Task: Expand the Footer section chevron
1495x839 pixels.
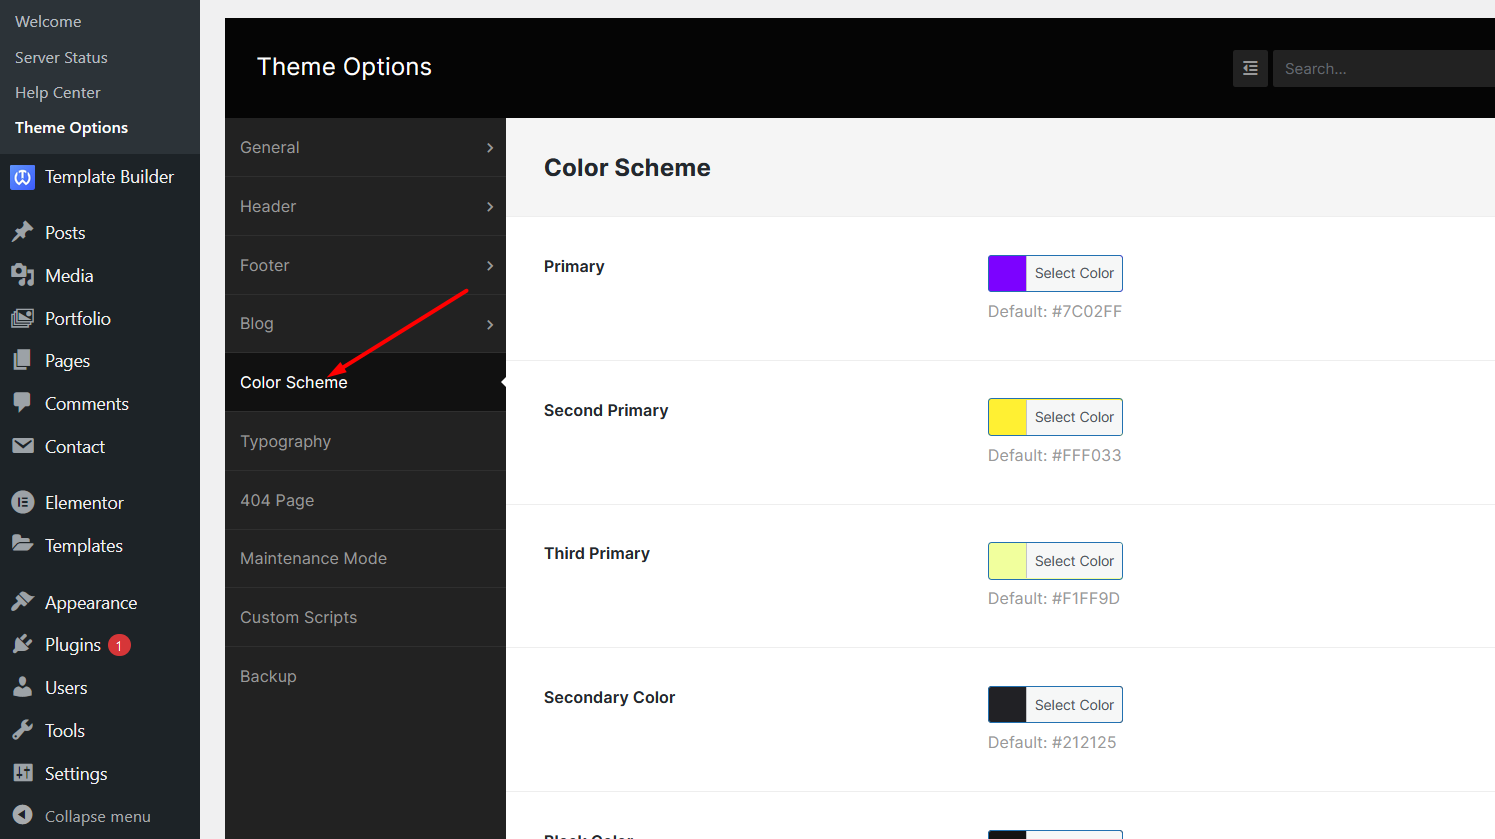Action: coord(490,266)
